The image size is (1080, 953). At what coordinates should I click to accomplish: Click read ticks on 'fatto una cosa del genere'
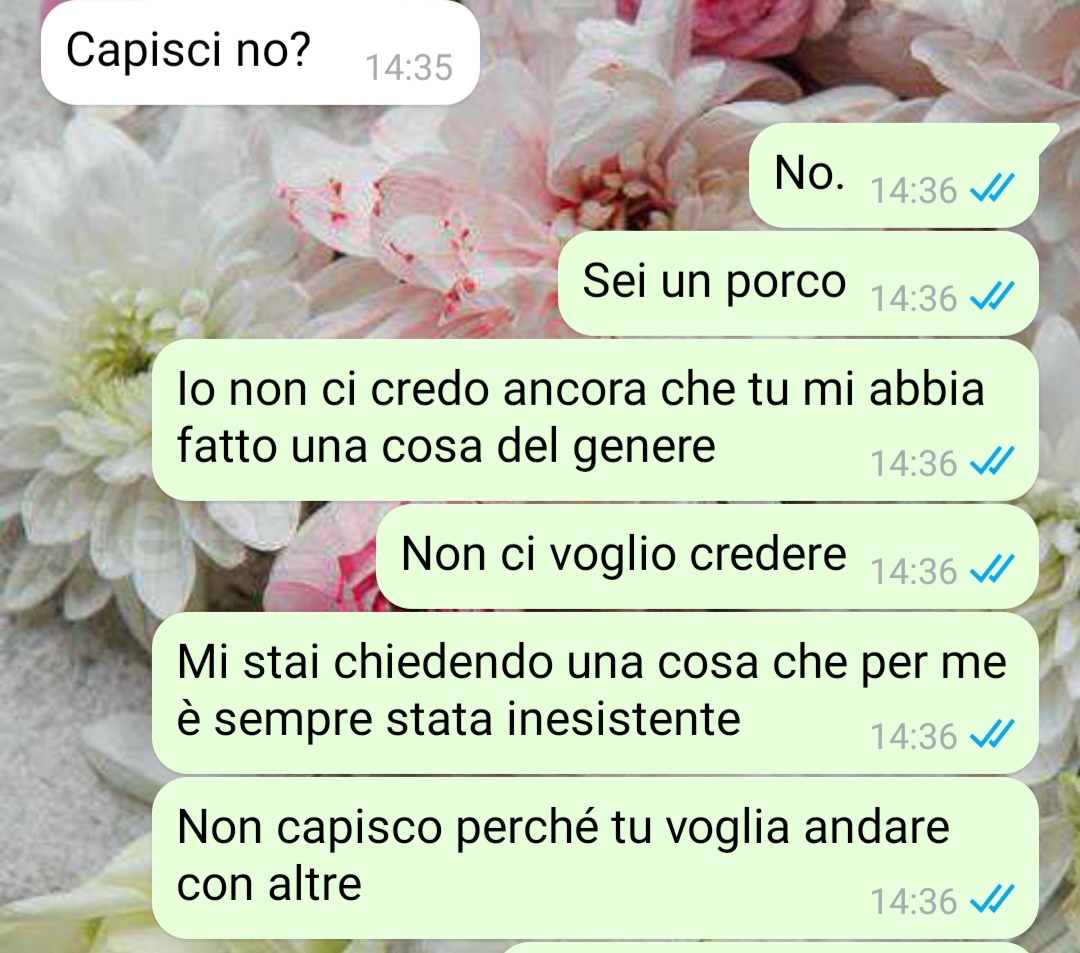click(992, 461)
